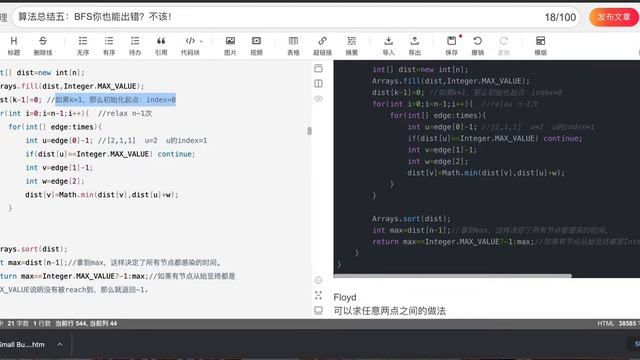
Task: Open the caret menu of the downloaded .htm file
Action: [60, 344]
